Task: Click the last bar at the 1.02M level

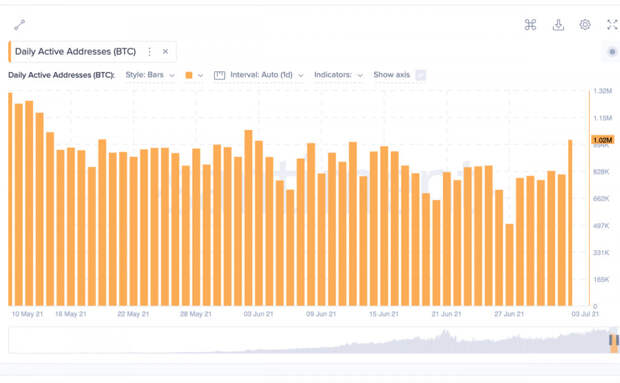Action: (x=570, y=223)
